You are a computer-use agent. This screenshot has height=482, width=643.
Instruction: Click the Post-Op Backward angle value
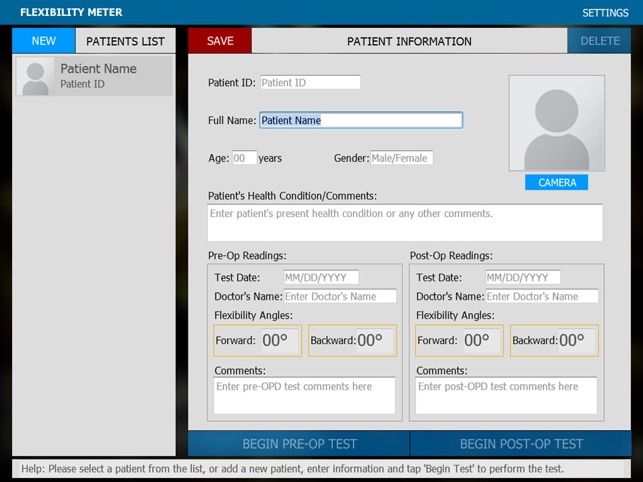[x=577, y=340]
